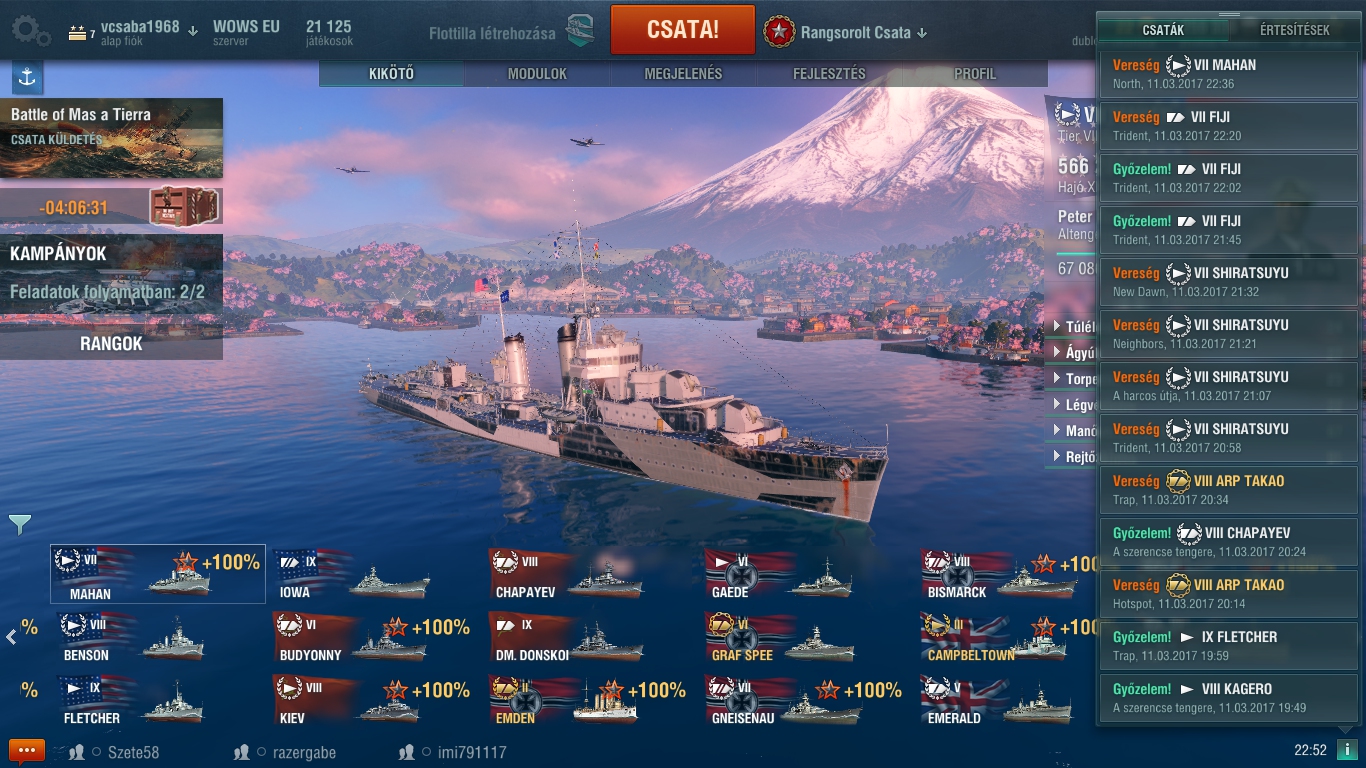Open the settings gear menu
1366x768 pixels.
point(31,31)
